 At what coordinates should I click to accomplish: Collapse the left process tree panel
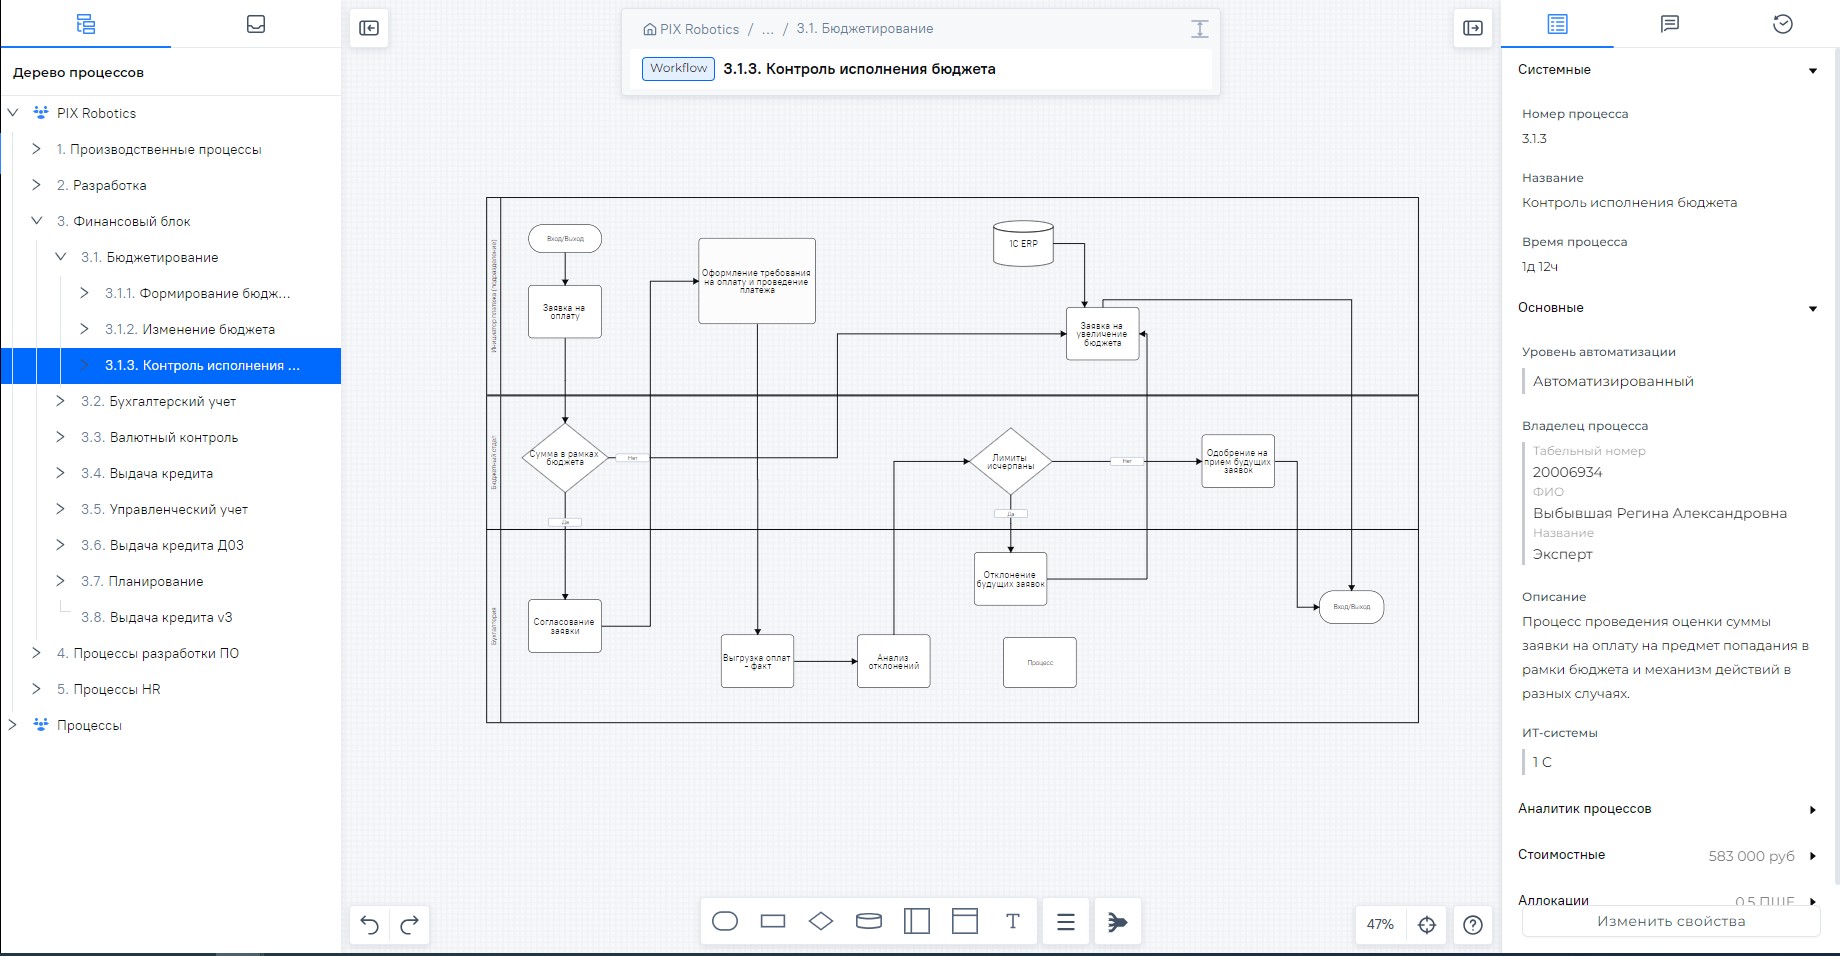click(369, 28)
